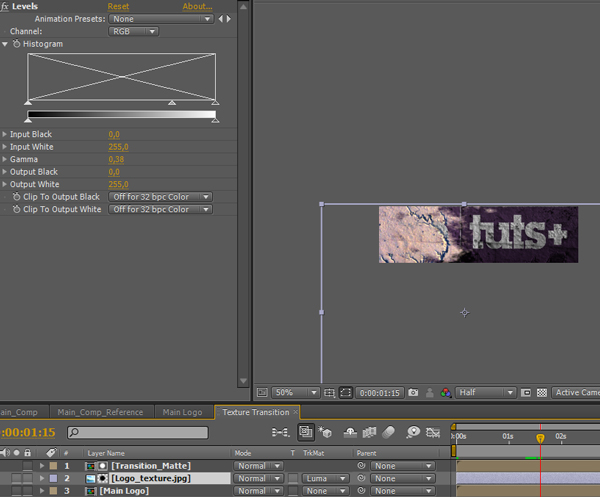Click the show channel color icon in viewer

tap(445, 393)
